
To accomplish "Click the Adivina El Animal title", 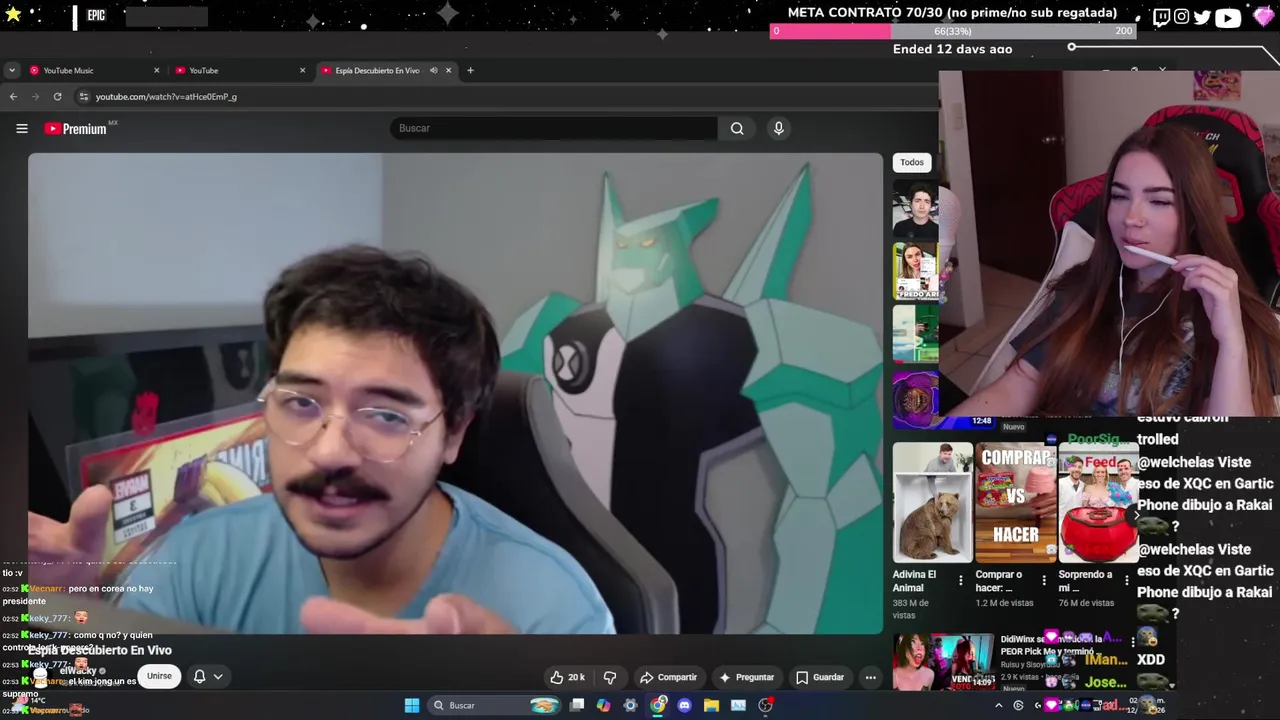I will [x=914, y=580].
